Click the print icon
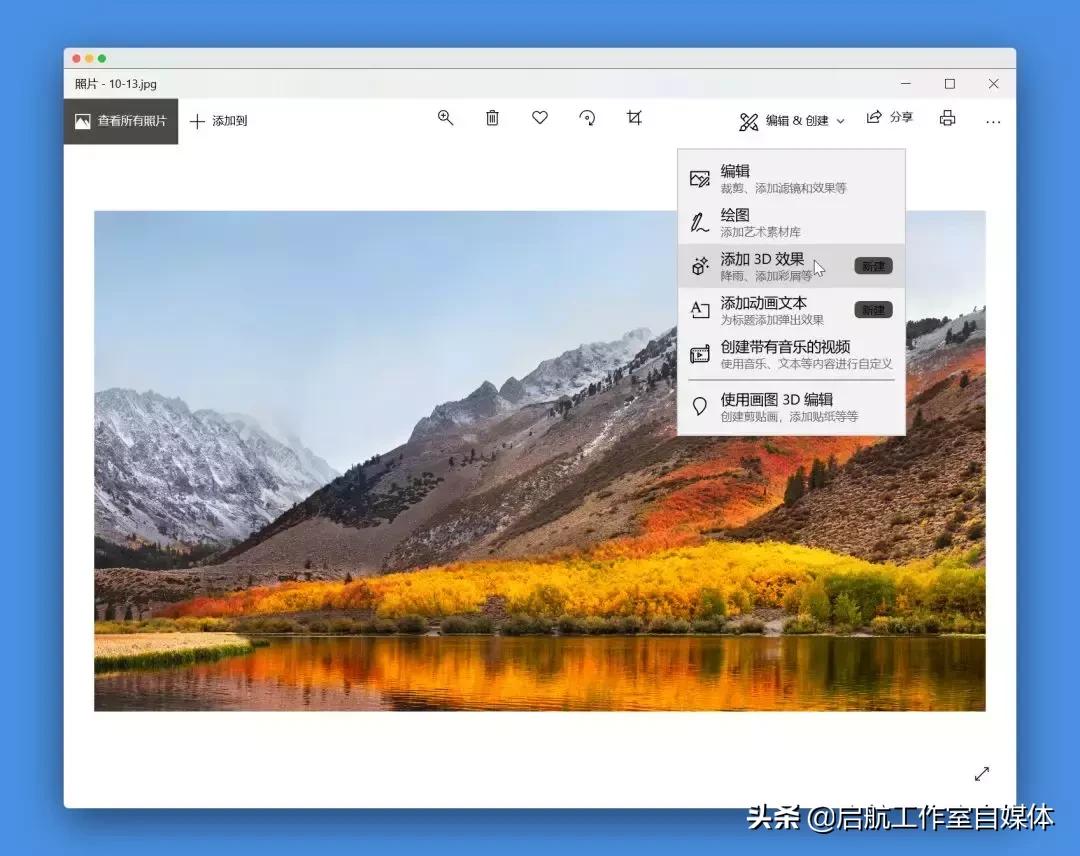The image size is (1080, 856). [x=946, y=117]
